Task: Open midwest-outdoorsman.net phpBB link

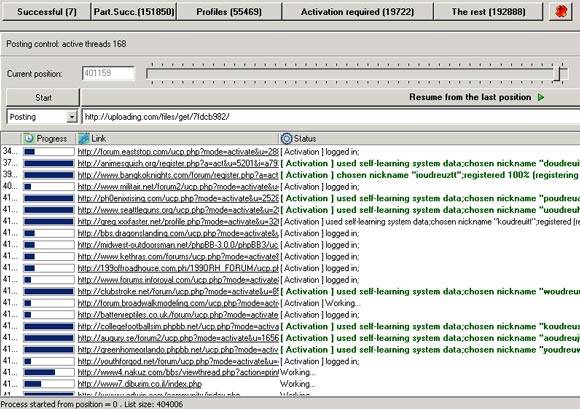Action: (178, 245)
